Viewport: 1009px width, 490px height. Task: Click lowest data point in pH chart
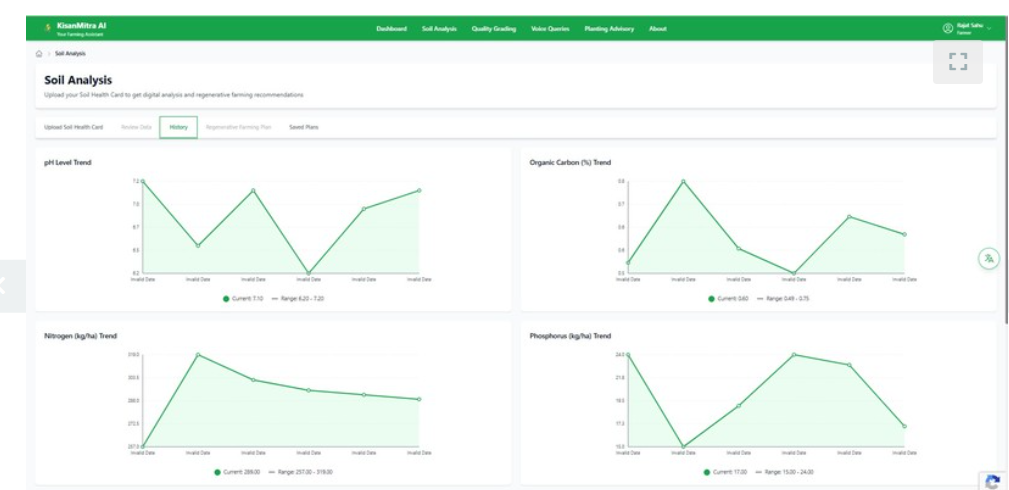[308, 273]
